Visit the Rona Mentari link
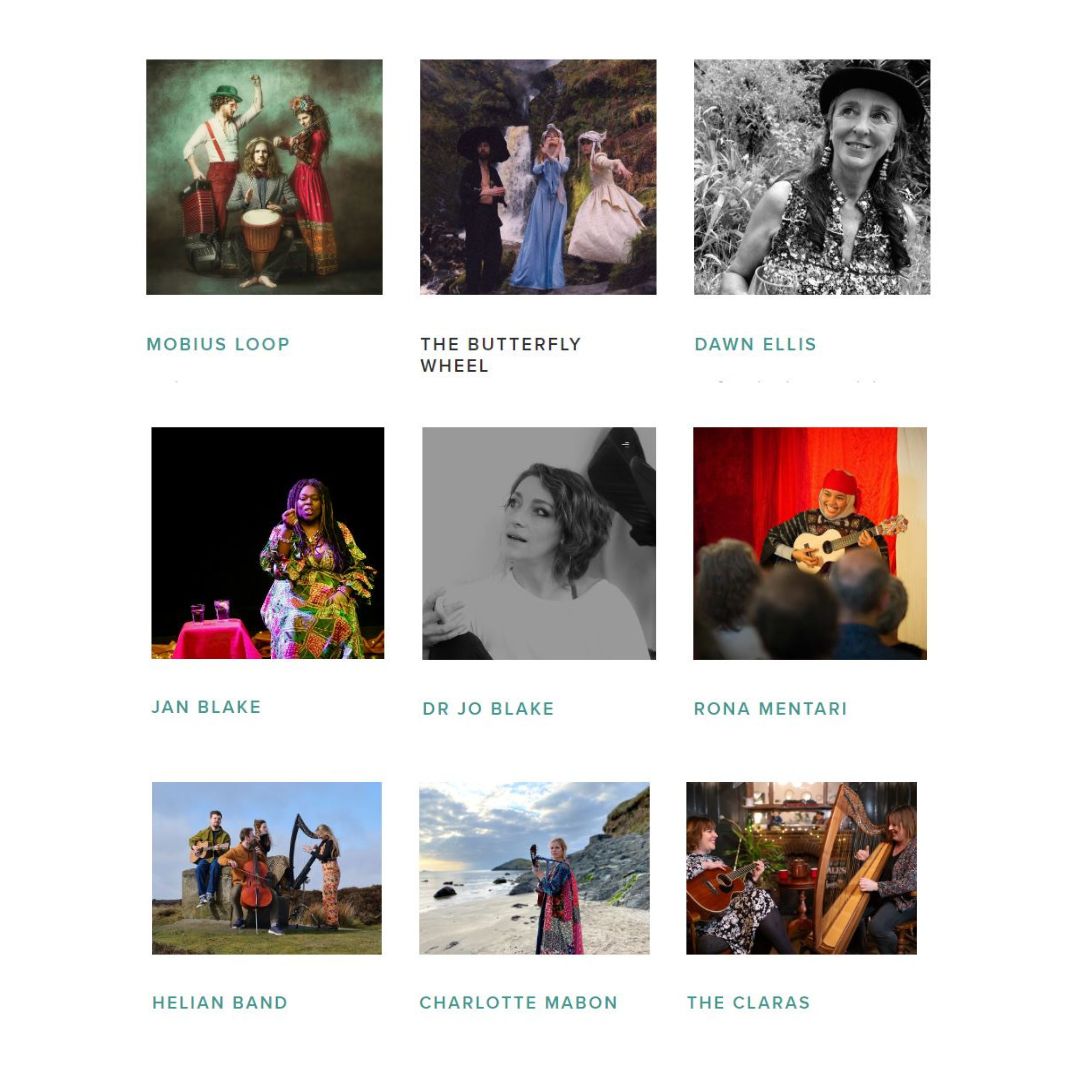This screenshot has width=1080, height=1080. point(770,708)
